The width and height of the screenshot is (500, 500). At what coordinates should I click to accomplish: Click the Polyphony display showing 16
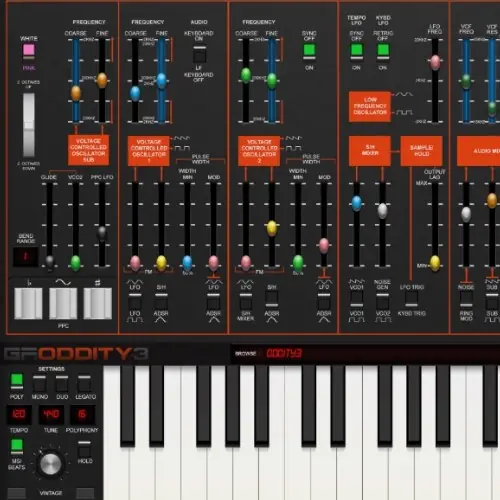[82, 414]
